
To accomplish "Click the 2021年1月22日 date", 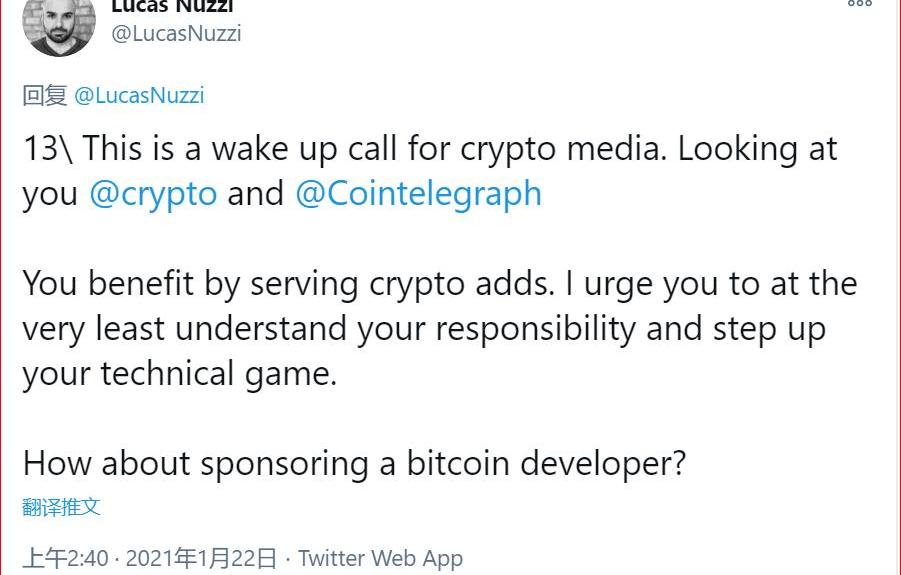I will [x=199, y=558].
